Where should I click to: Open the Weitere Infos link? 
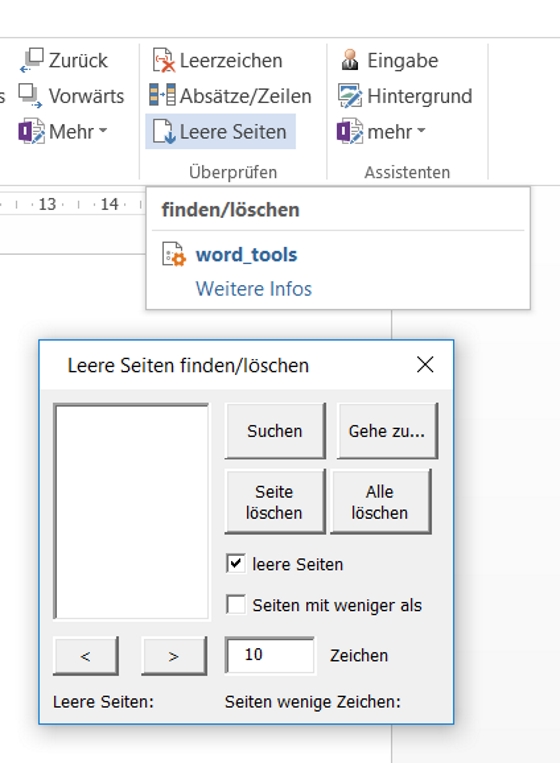pyautogui.click(x=253, y=289)
